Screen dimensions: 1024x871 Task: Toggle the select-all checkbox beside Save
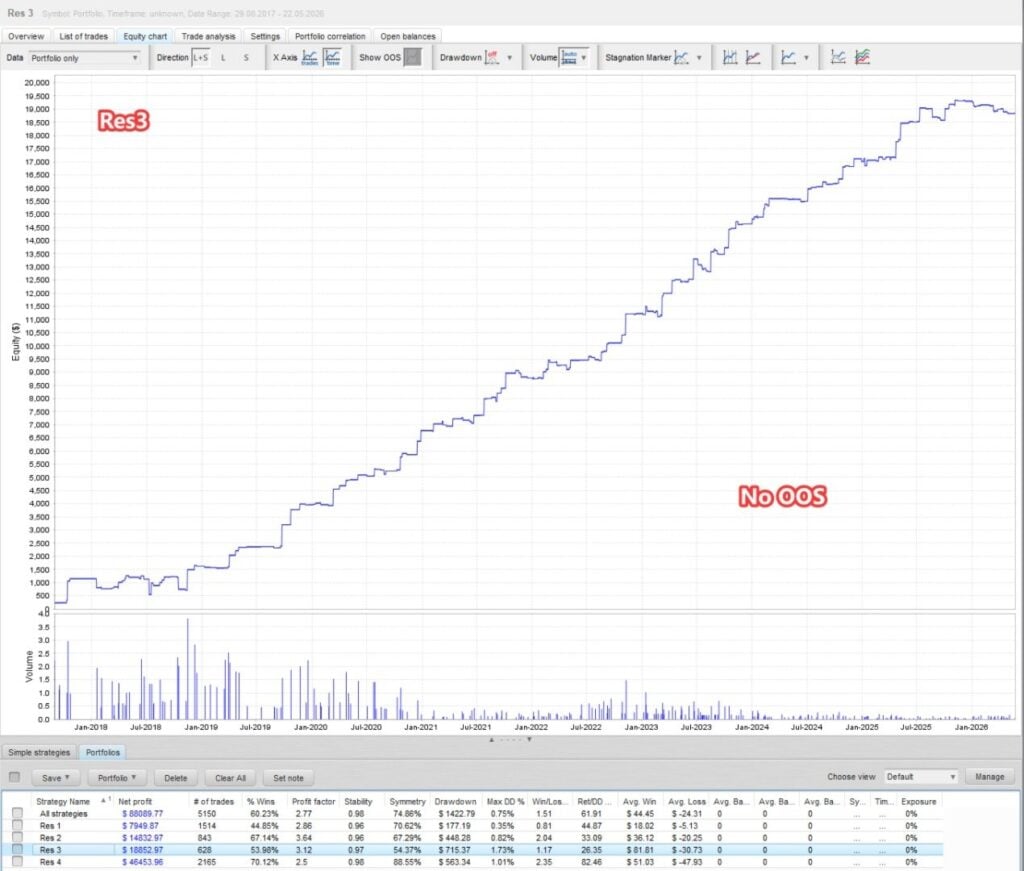[14, 777]
